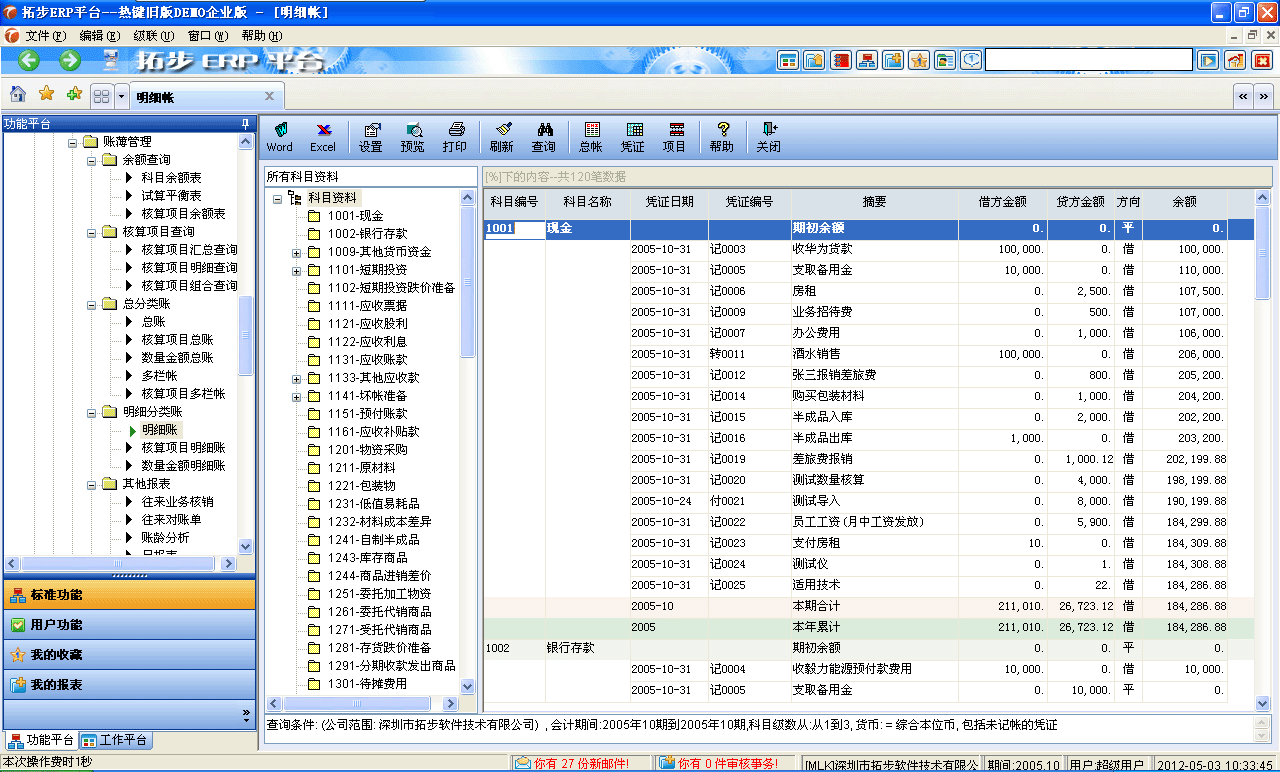Click the 预览 print preview icon
This screenshot has height=772, width=1280.
click(413, 136)
